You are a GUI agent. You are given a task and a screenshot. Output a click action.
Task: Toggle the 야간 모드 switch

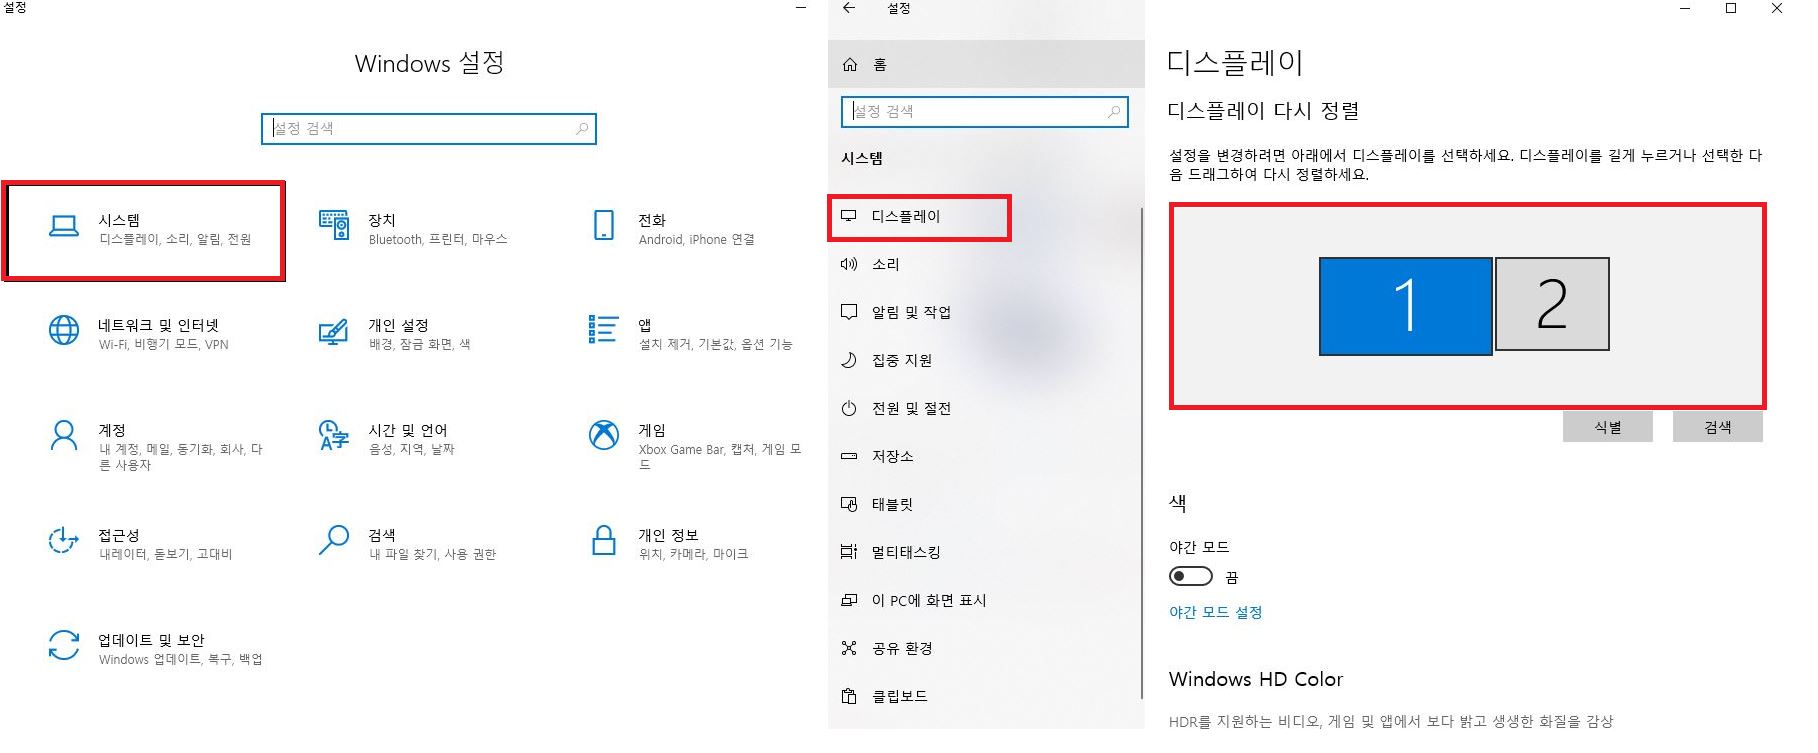click(x=1190, y=577)
